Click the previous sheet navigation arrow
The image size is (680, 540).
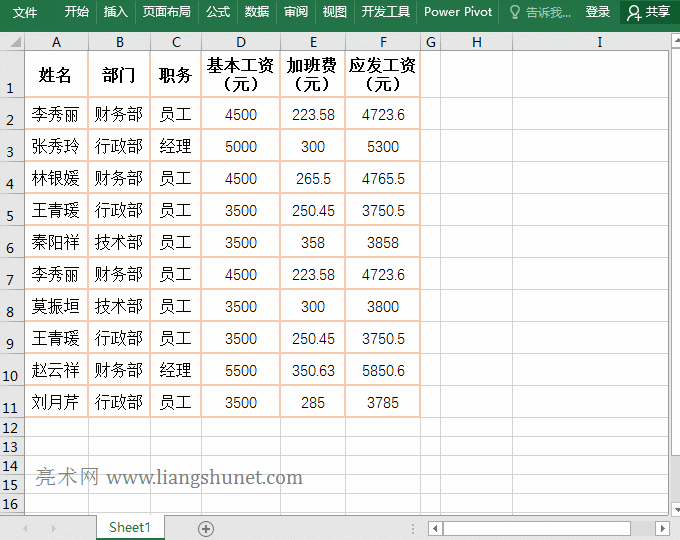point(25,528)
